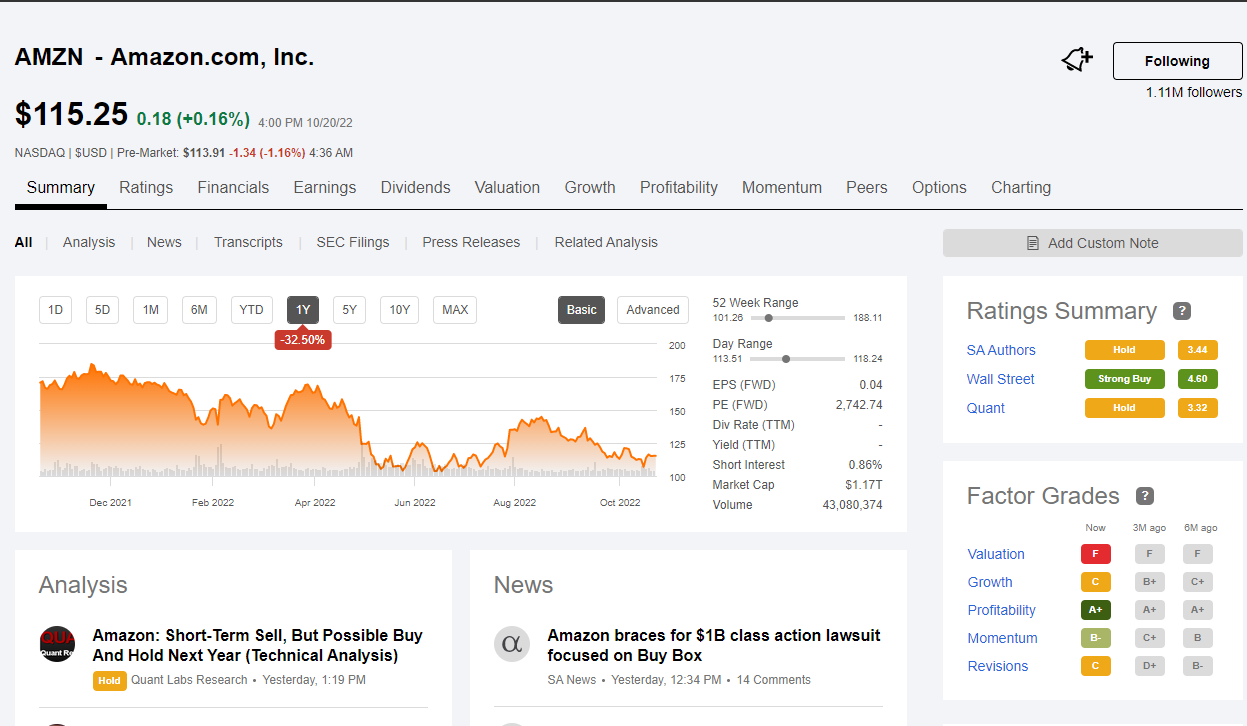
Task: Click the 52 Week Range slider marker
Action: pos(768,318)
